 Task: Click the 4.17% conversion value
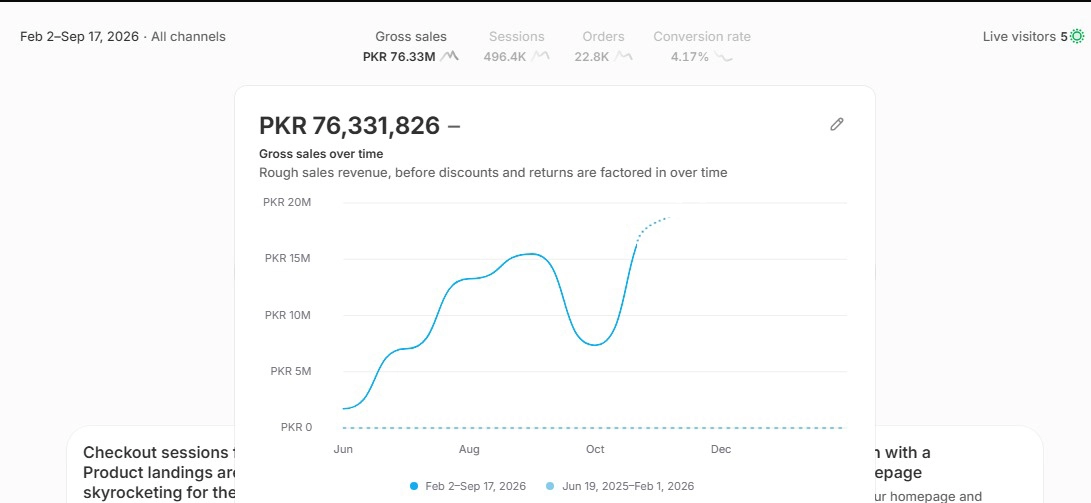click(x=690, y=57)
